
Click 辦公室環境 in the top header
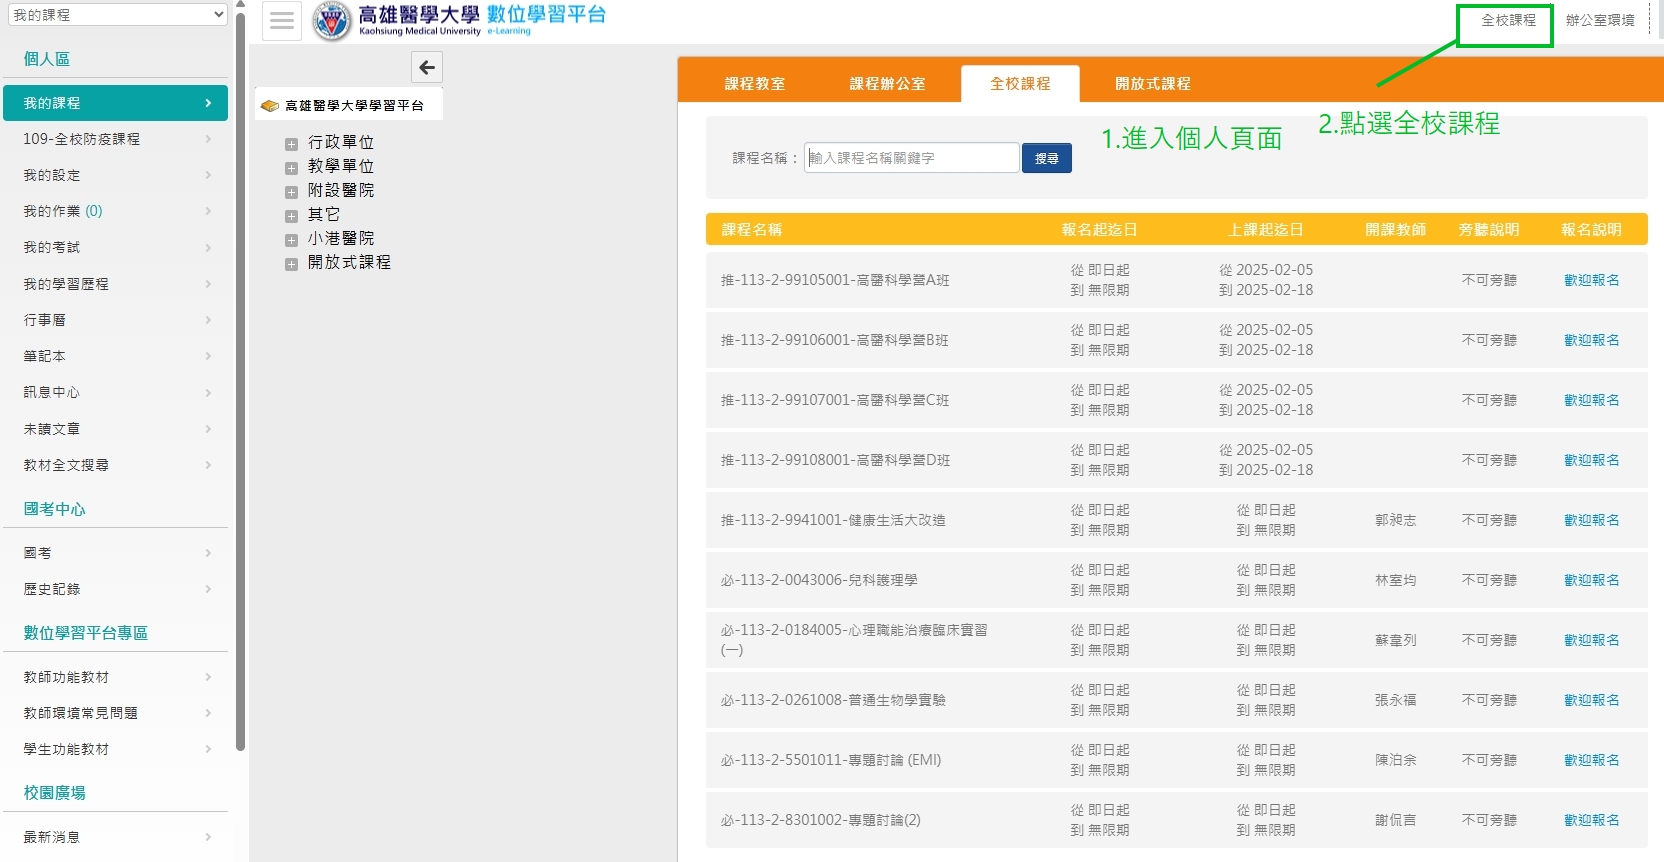pos(1600,20)
